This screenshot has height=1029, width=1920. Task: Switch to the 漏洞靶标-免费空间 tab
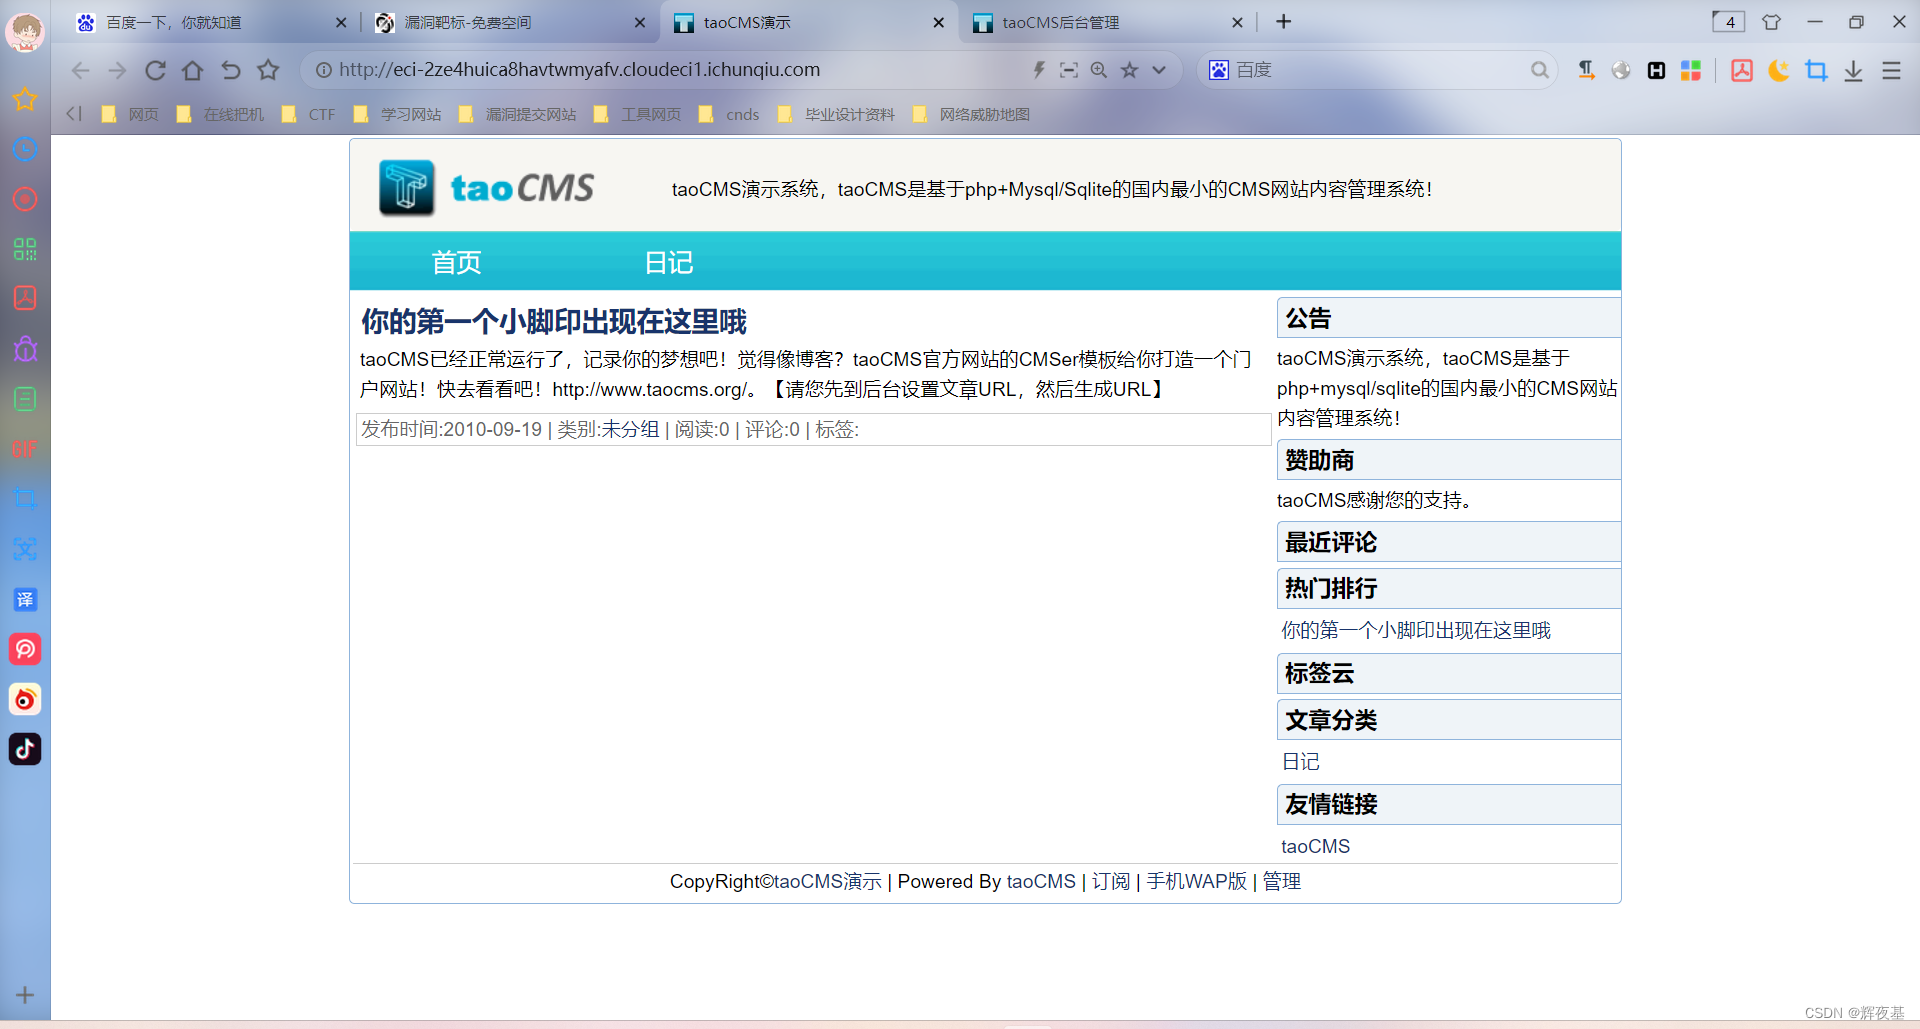pos(510,22)
